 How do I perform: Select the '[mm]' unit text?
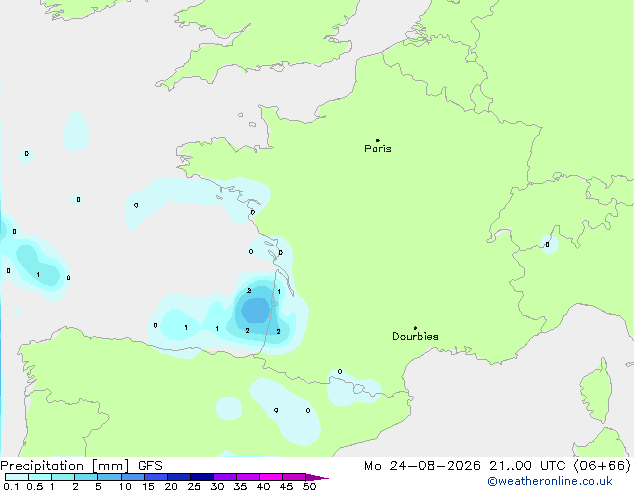pyautogui.click(x=111, y=466)
